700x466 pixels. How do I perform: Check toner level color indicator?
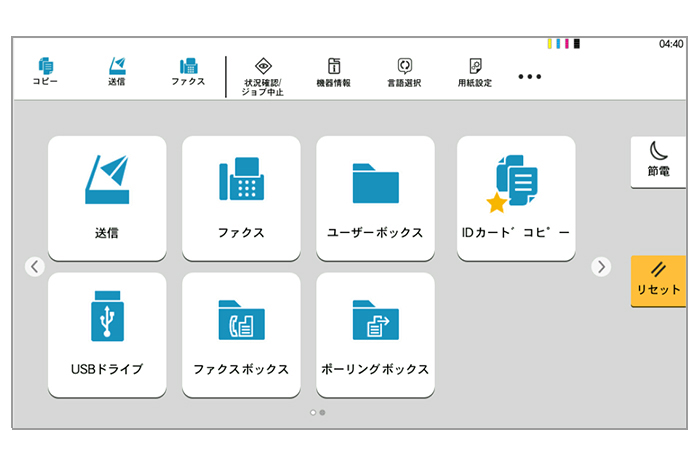coord(563,44)
